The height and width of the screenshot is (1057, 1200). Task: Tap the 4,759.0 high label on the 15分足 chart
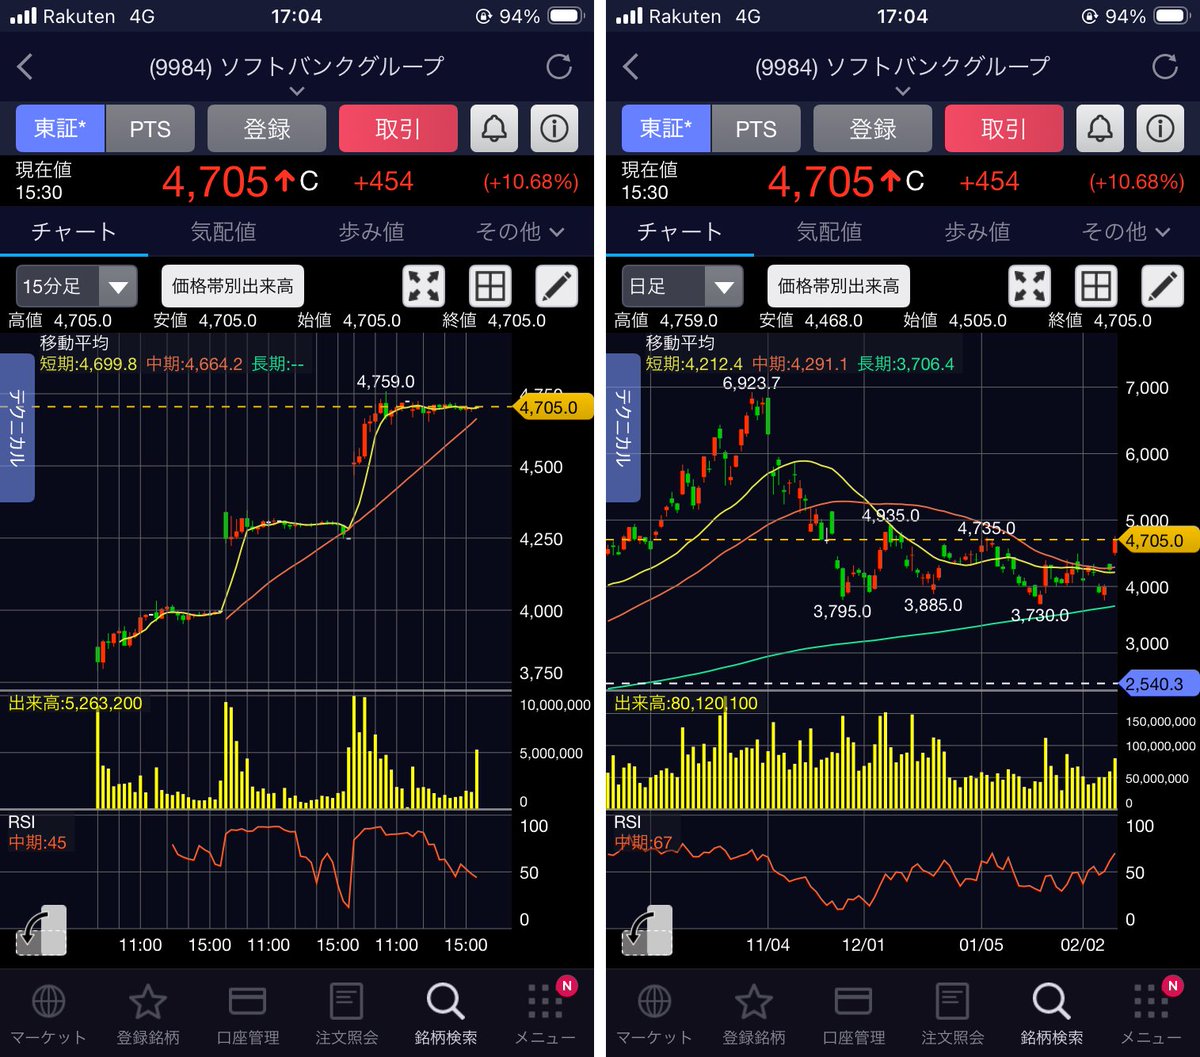point(386,382)
